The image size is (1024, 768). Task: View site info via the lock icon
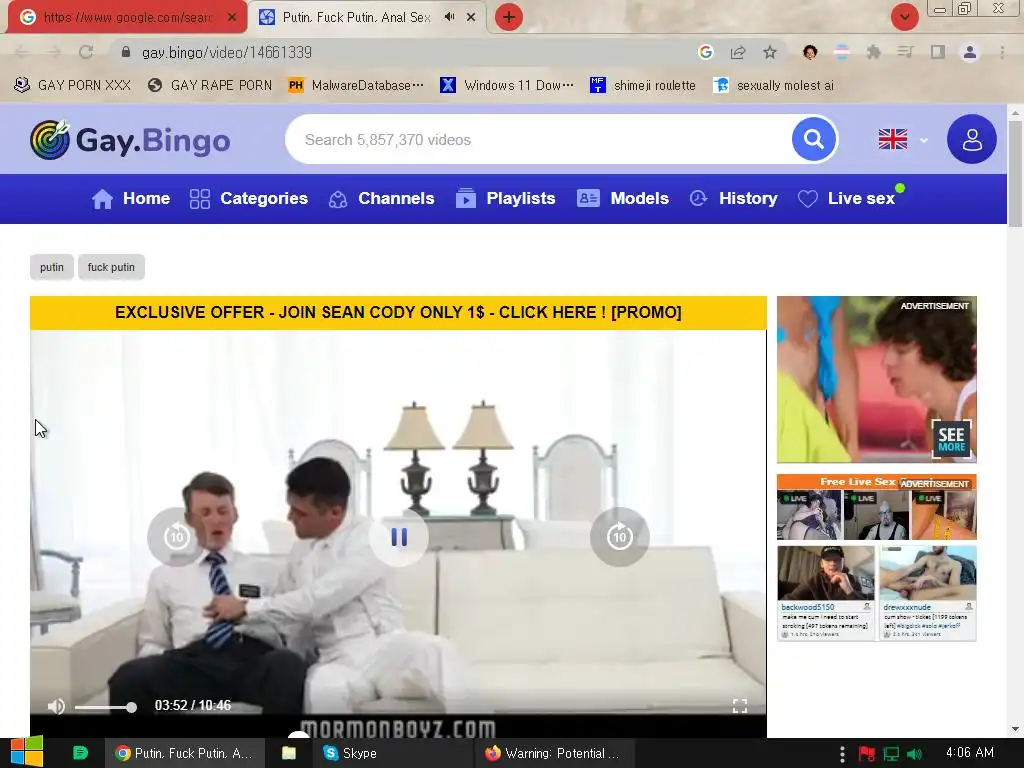(x=126, y=52)
